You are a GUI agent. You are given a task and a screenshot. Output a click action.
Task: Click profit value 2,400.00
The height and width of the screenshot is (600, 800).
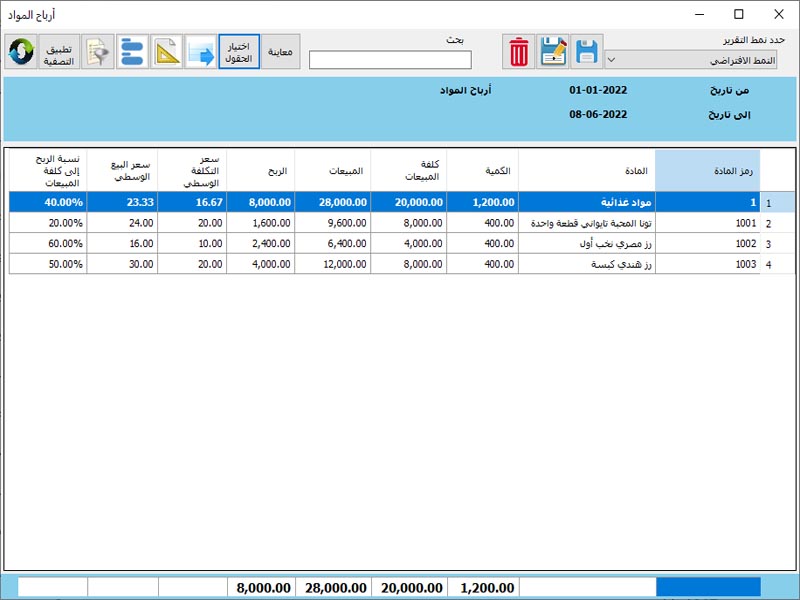261,243
